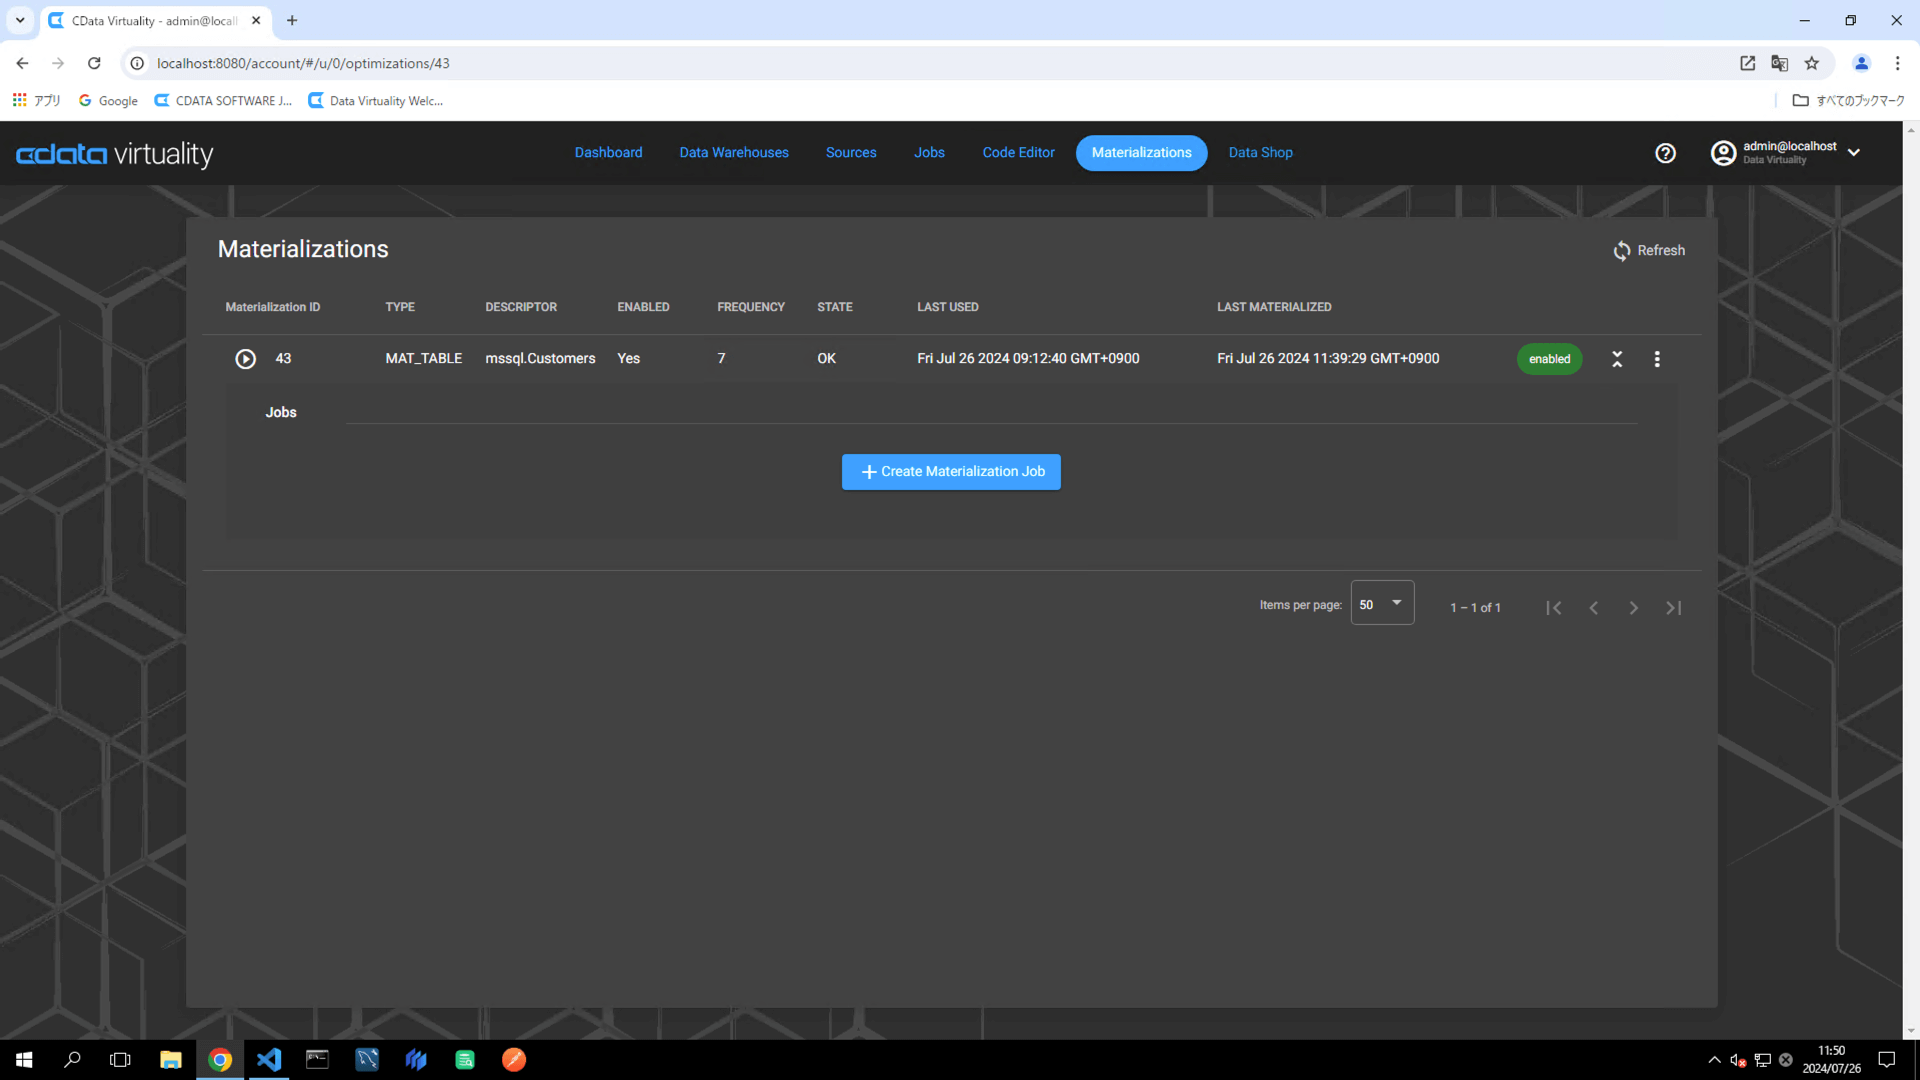Open the Code Editor tab
1920x1080 pixels.
point(1018,153)
